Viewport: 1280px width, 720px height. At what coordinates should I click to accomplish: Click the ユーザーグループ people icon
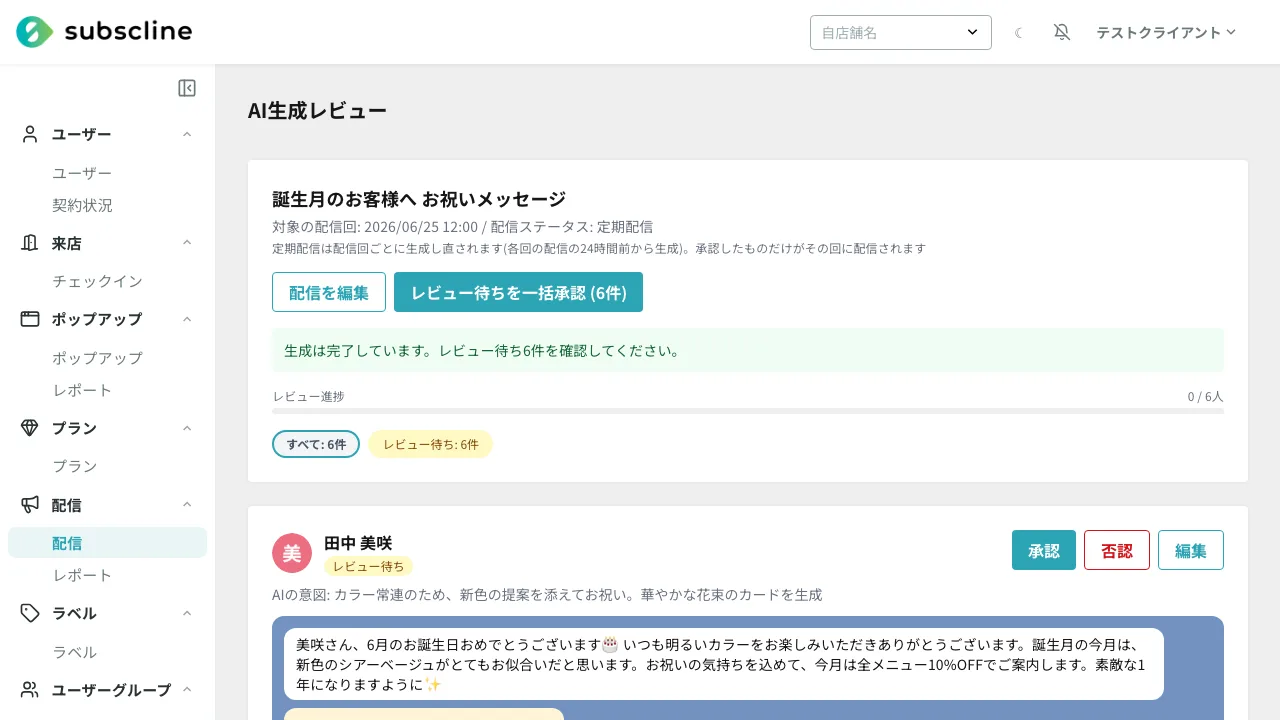coord(30,689)
